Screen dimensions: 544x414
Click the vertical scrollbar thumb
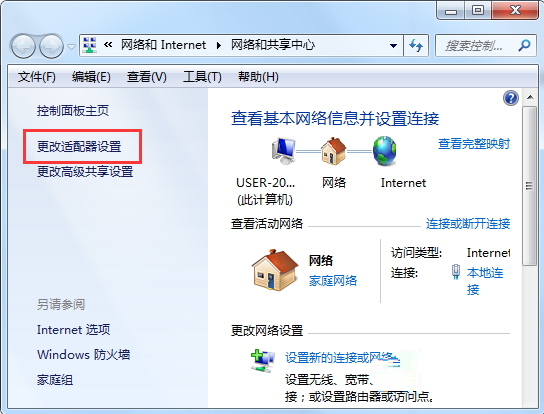point(529,186)
